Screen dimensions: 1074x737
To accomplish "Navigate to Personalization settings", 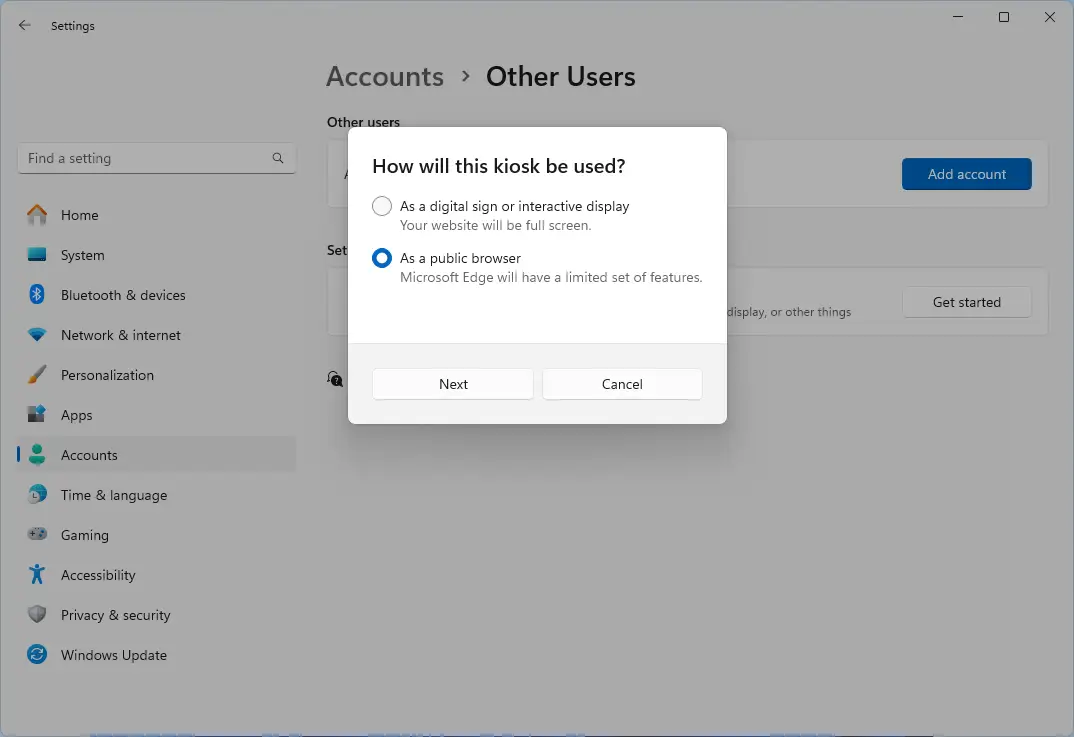I will coord(157,375).
